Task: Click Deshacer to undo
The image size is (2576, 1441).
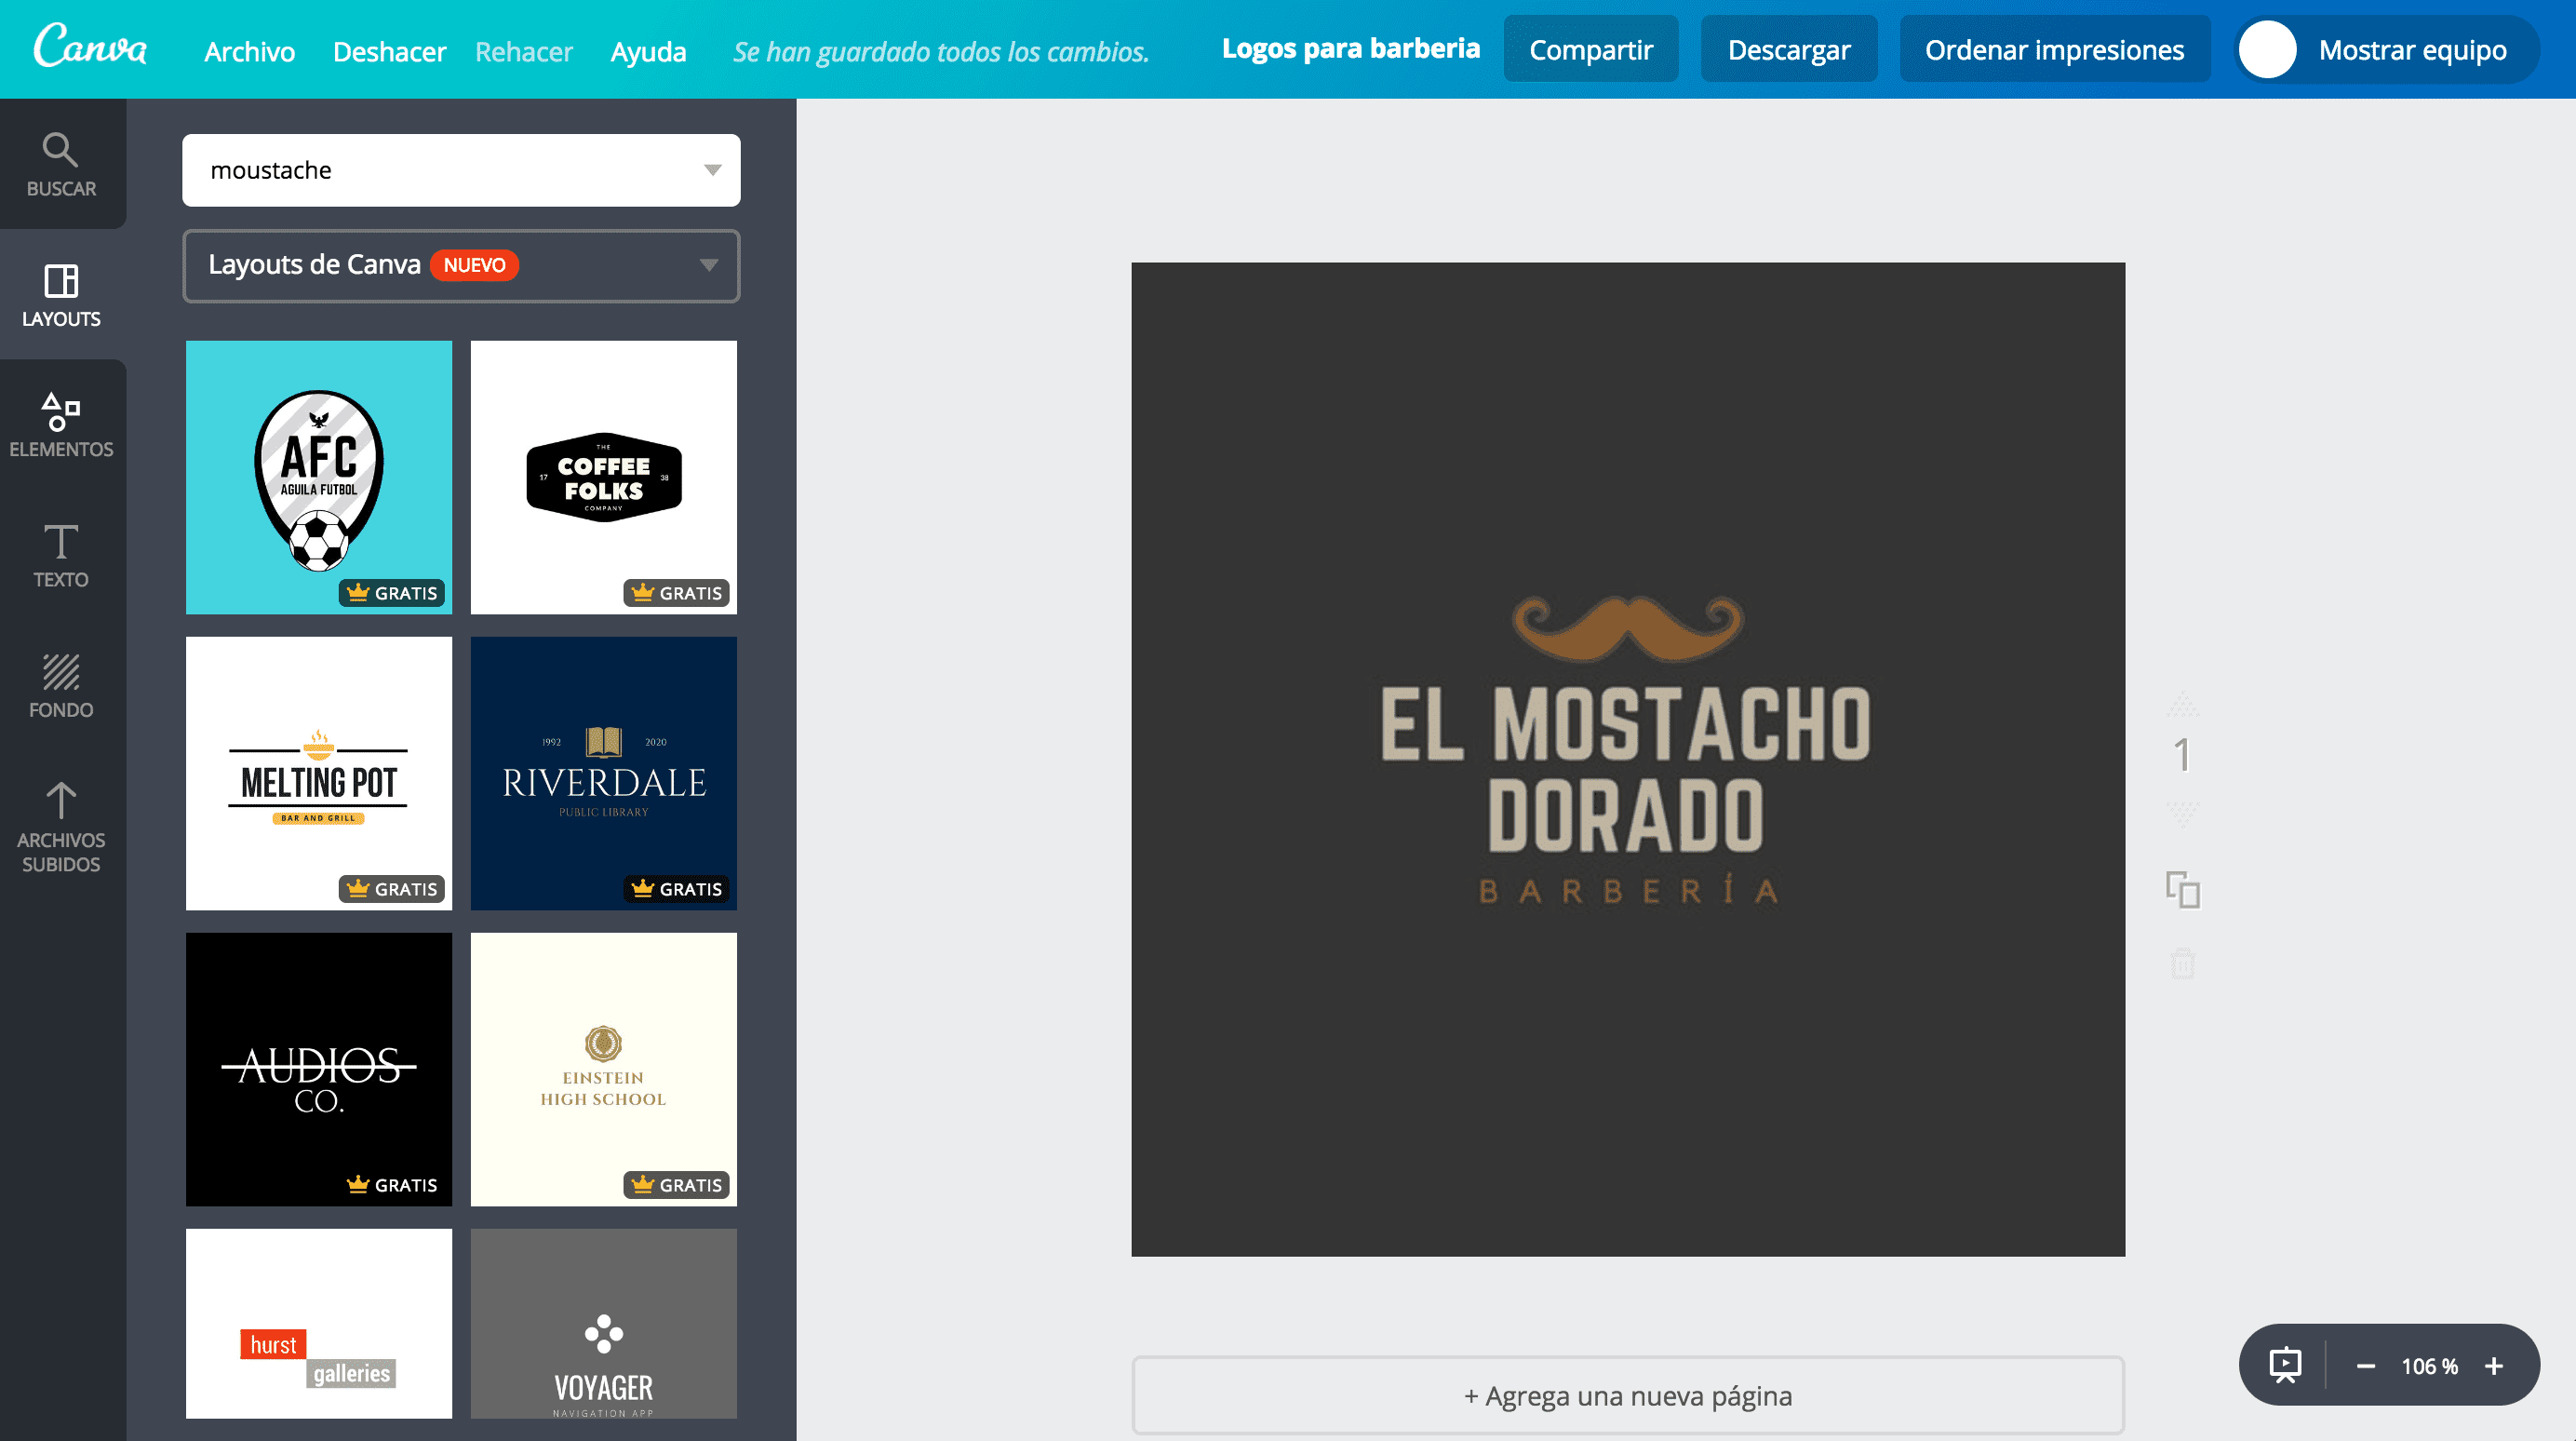Action: [389, 51]
